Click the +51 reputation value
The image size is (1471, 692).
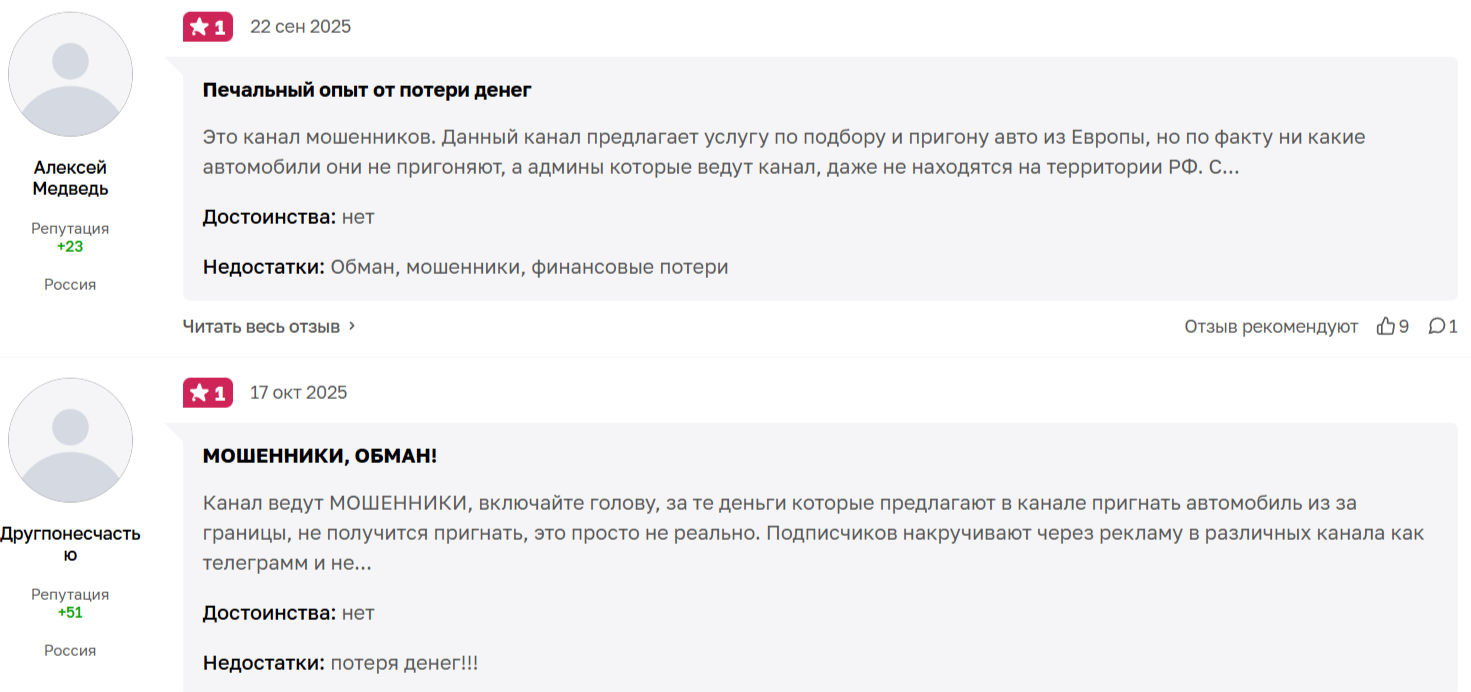[70, 612]
